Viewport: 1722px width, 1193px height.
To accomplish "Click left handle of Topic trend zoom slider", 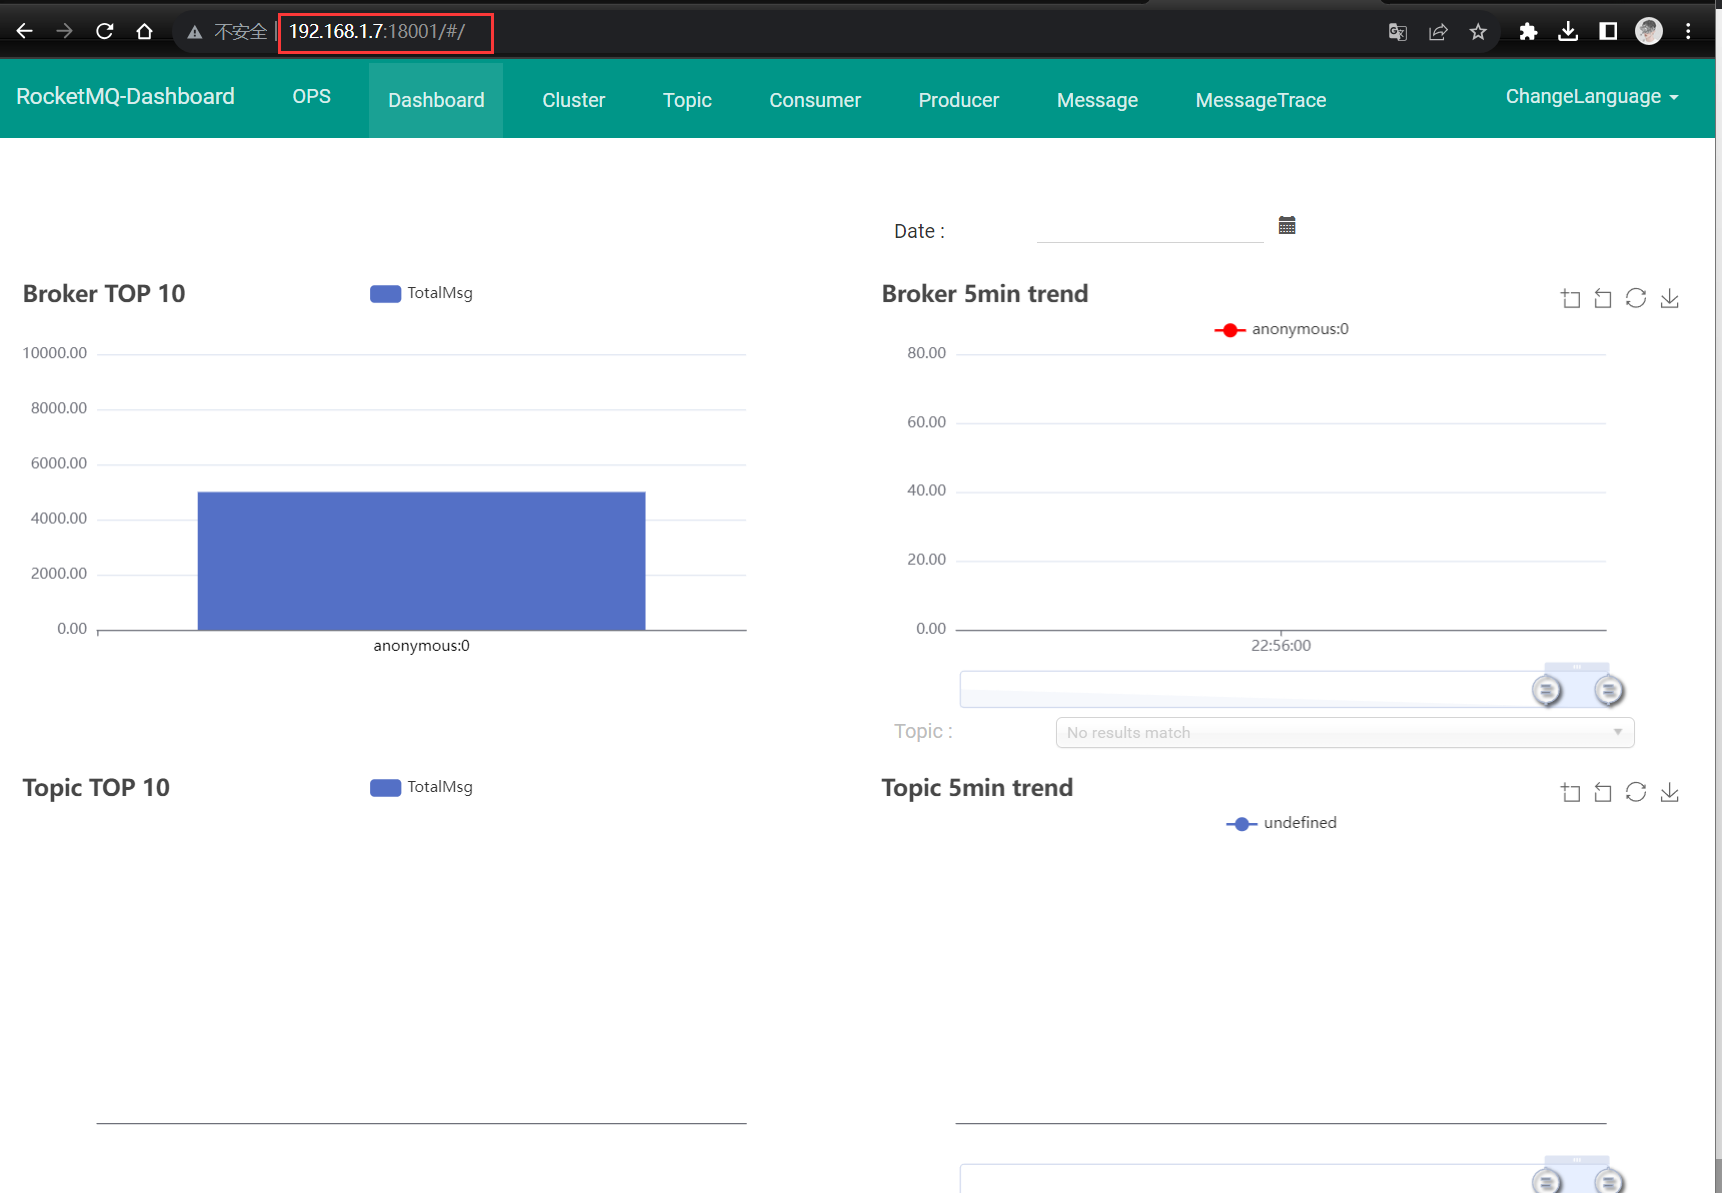I will [1547, 1182].
